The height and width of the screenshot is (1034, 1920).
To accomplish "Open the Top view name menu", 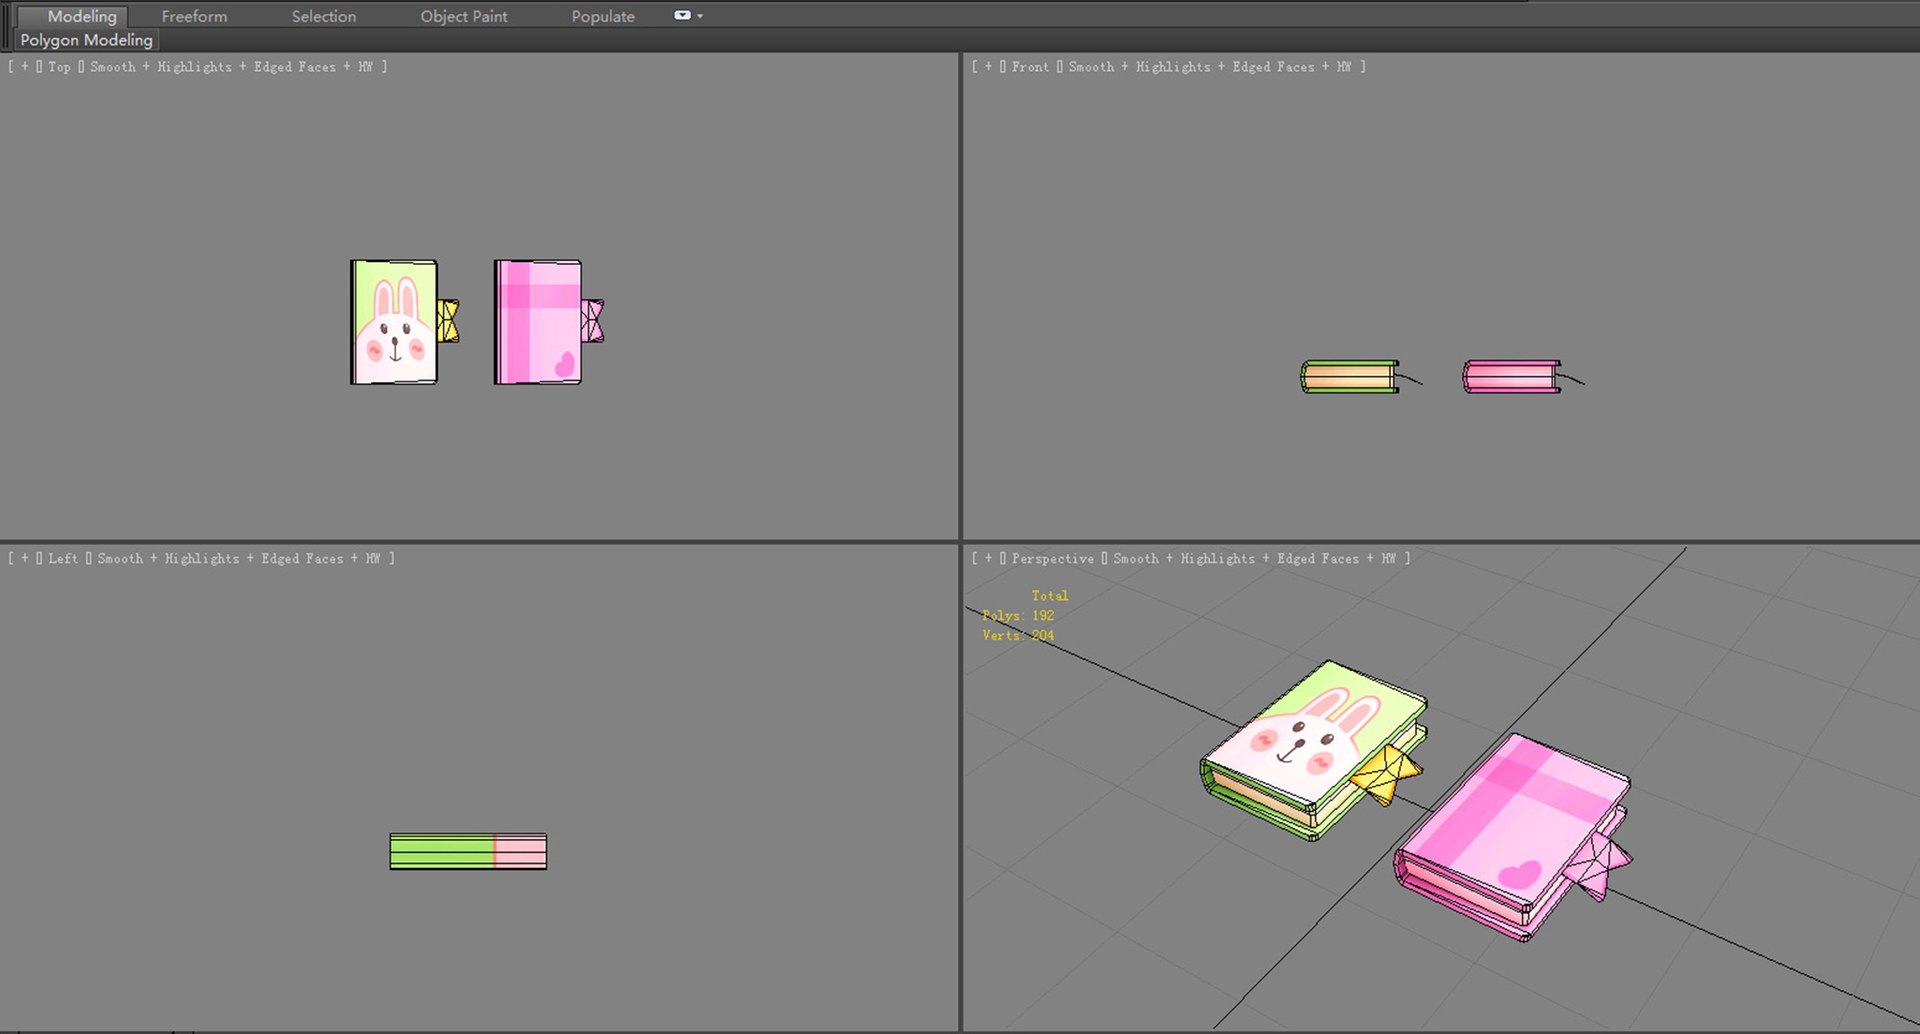I will point(59,67).
